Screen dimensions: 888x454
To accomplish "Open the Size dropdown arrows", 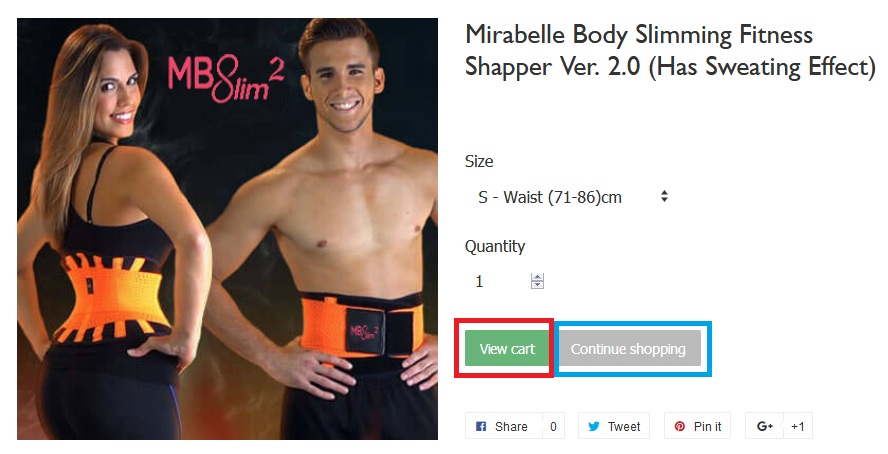I will [664, 196].
